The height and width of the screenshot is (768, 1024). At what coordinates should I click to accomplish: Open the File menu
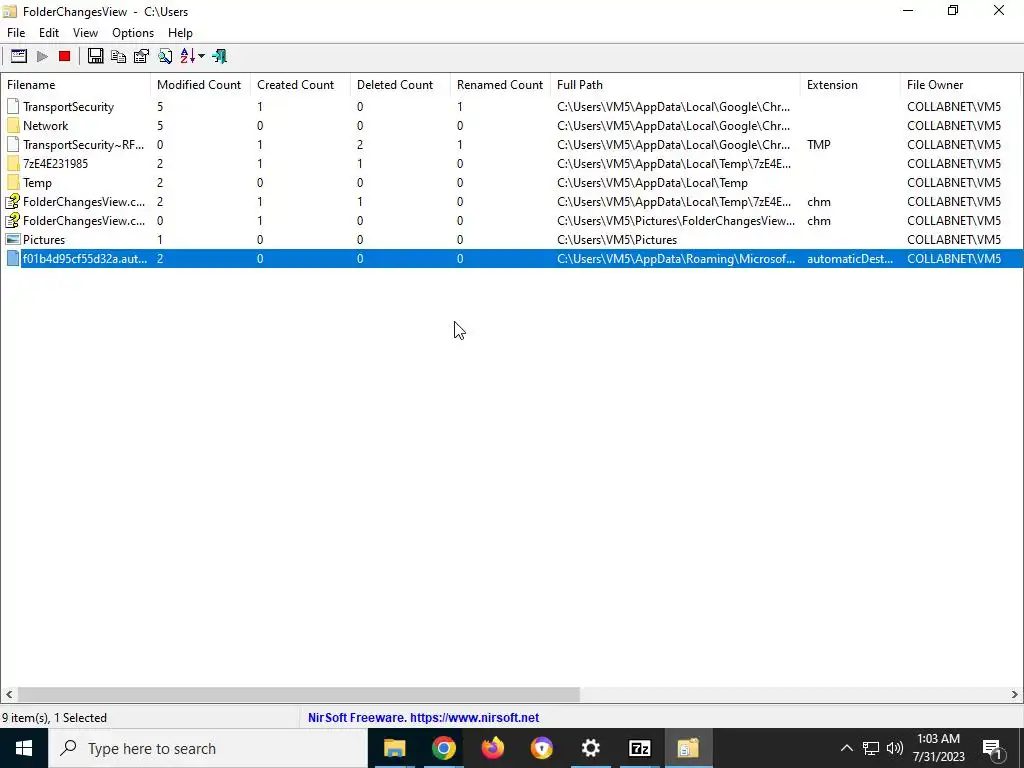pyautogui.click(x=16, y=33)
